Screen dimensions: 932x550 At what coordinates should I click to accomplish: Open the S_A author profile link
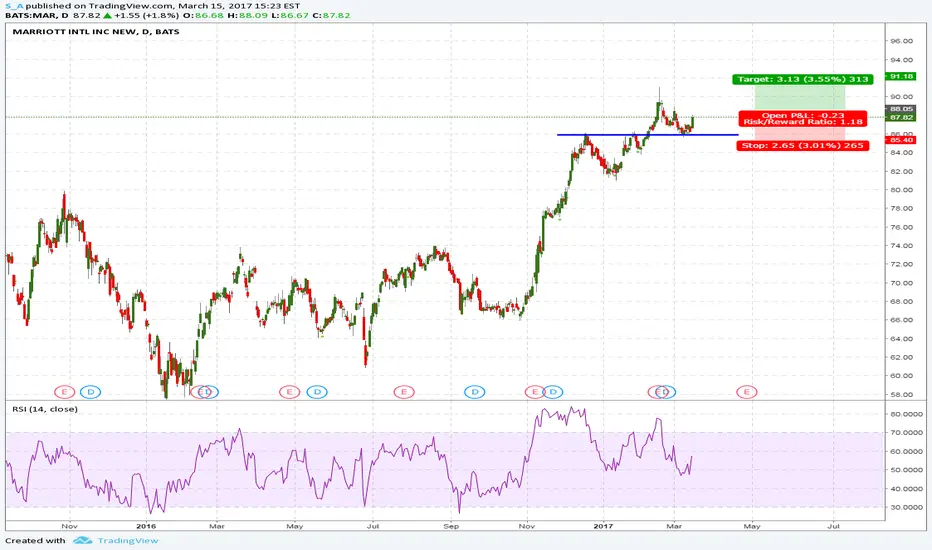click(x=14, y=6)
